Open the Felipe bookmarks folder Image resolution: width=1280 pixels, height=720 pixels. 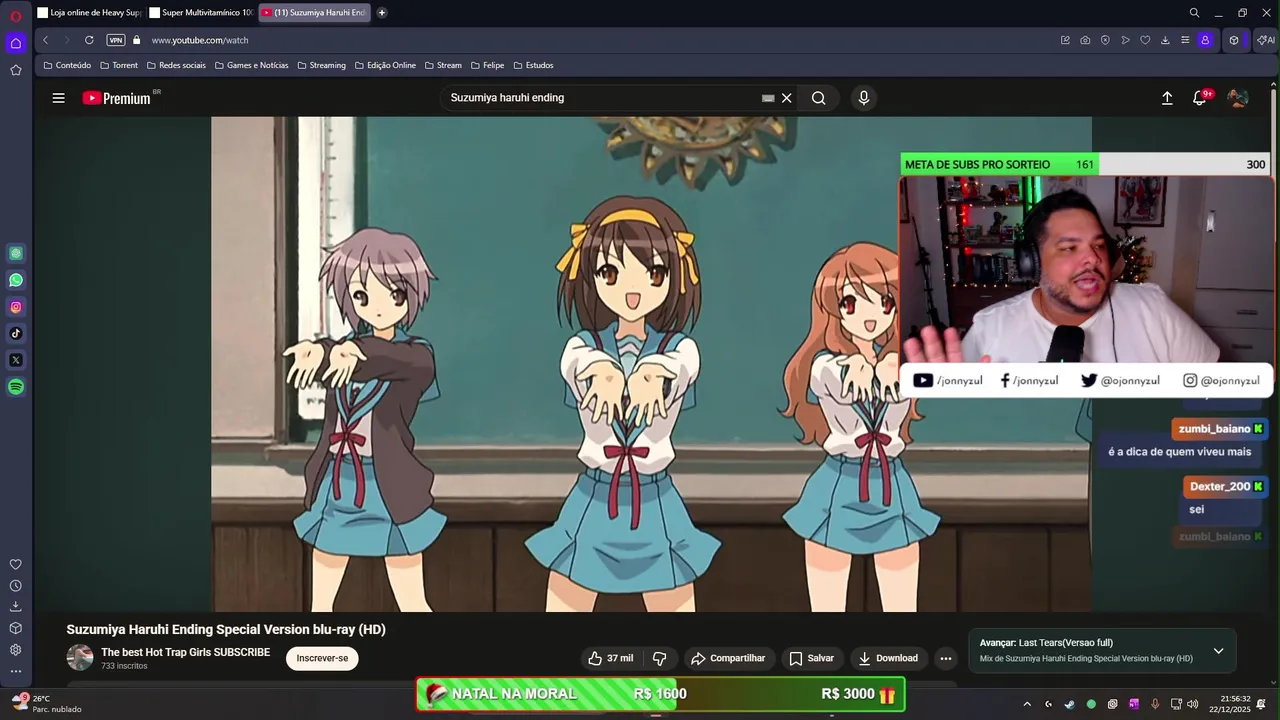(x=487, y=65)
